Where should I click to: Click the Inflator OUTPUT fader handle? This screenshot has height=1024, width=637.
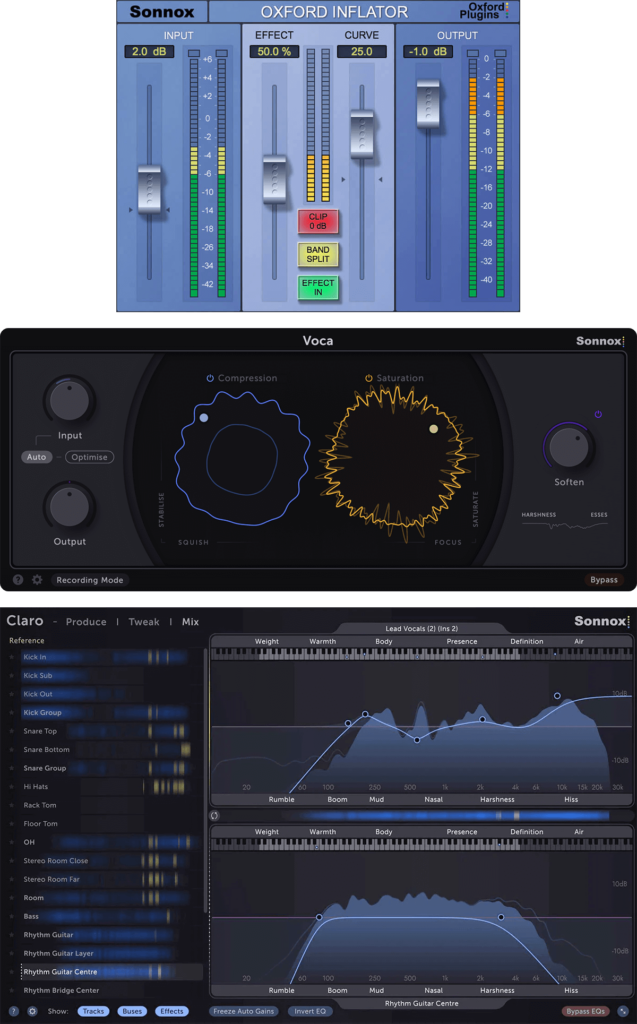pyautogui.click(x=429, y=104)
